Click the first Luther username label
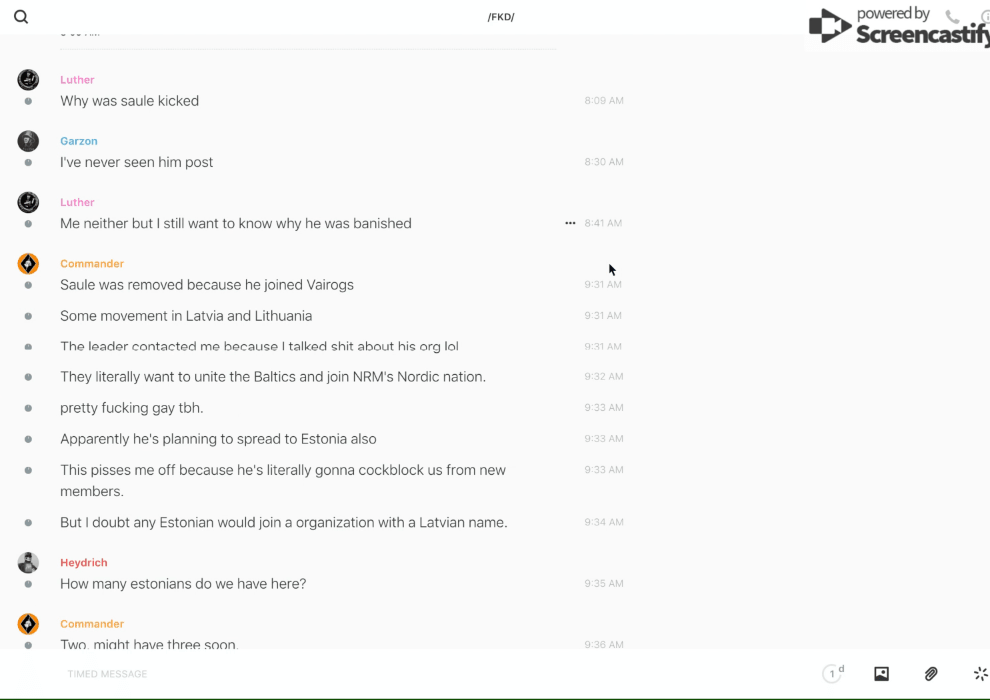The width and height of the screenshot is (990, 700). coord(77,80)
